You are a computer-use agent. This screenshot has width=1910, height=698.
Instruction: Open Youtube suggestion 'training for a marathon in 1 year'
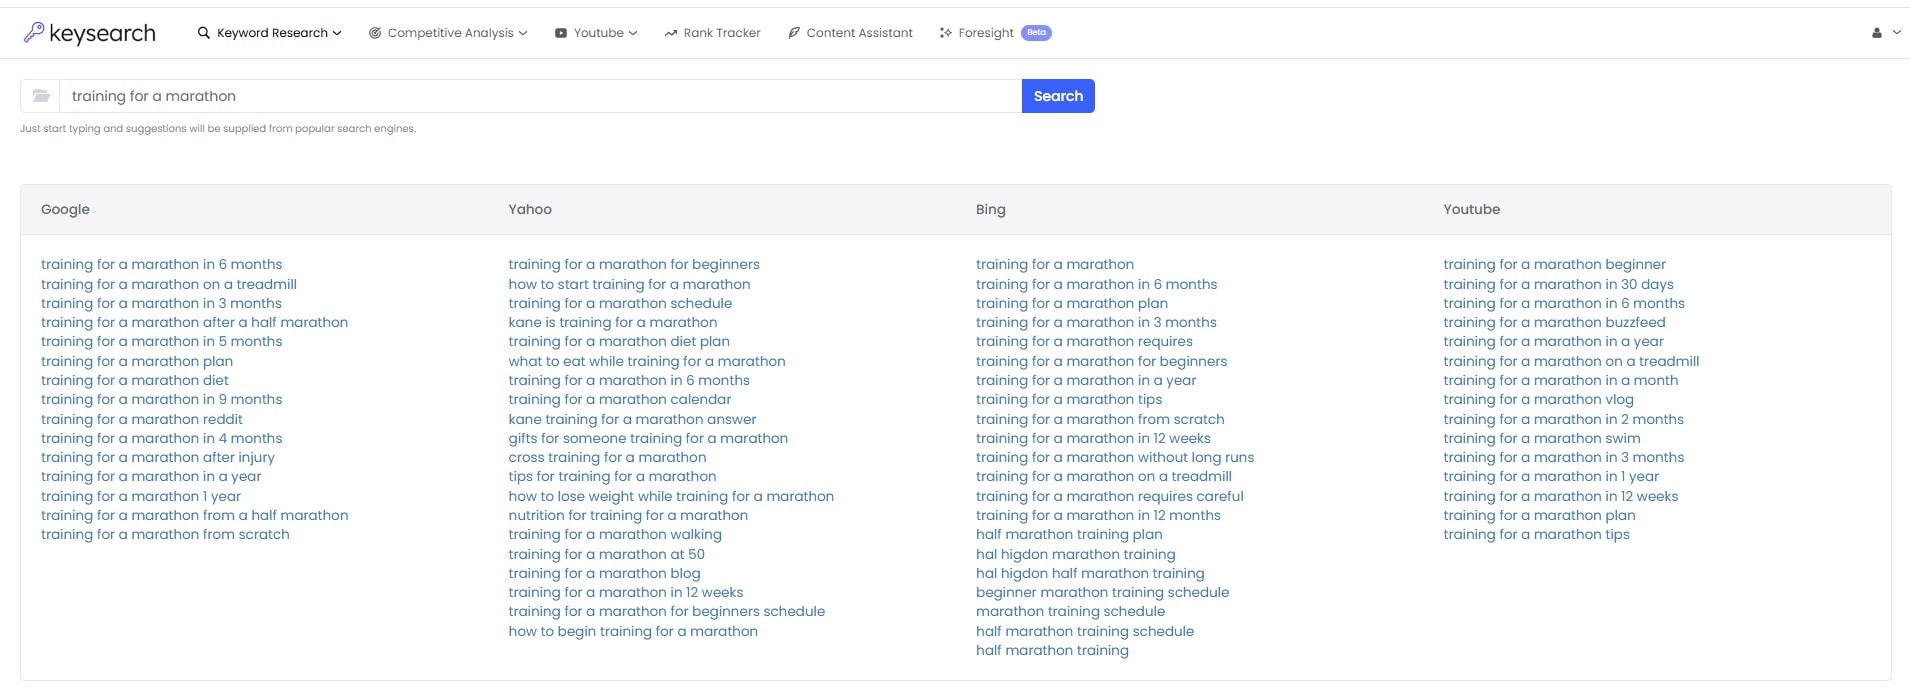coord(1551,476)
